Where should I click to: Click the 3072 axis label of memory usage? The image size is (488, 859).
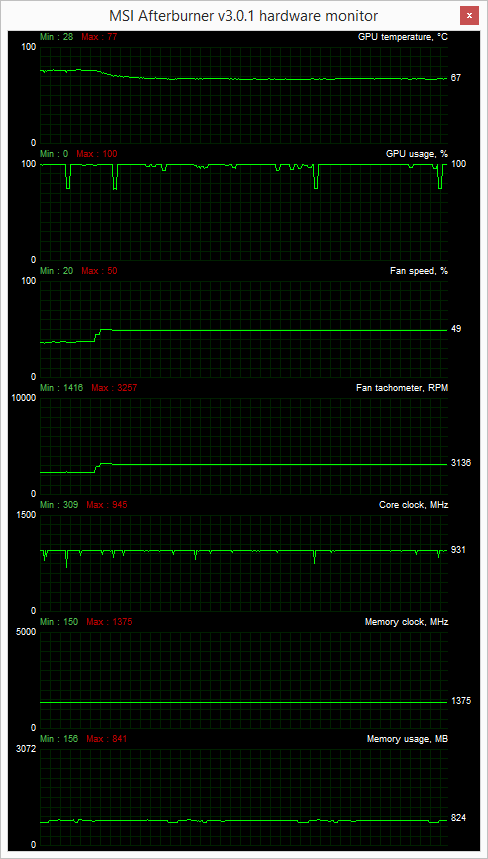tap(26, 749)
